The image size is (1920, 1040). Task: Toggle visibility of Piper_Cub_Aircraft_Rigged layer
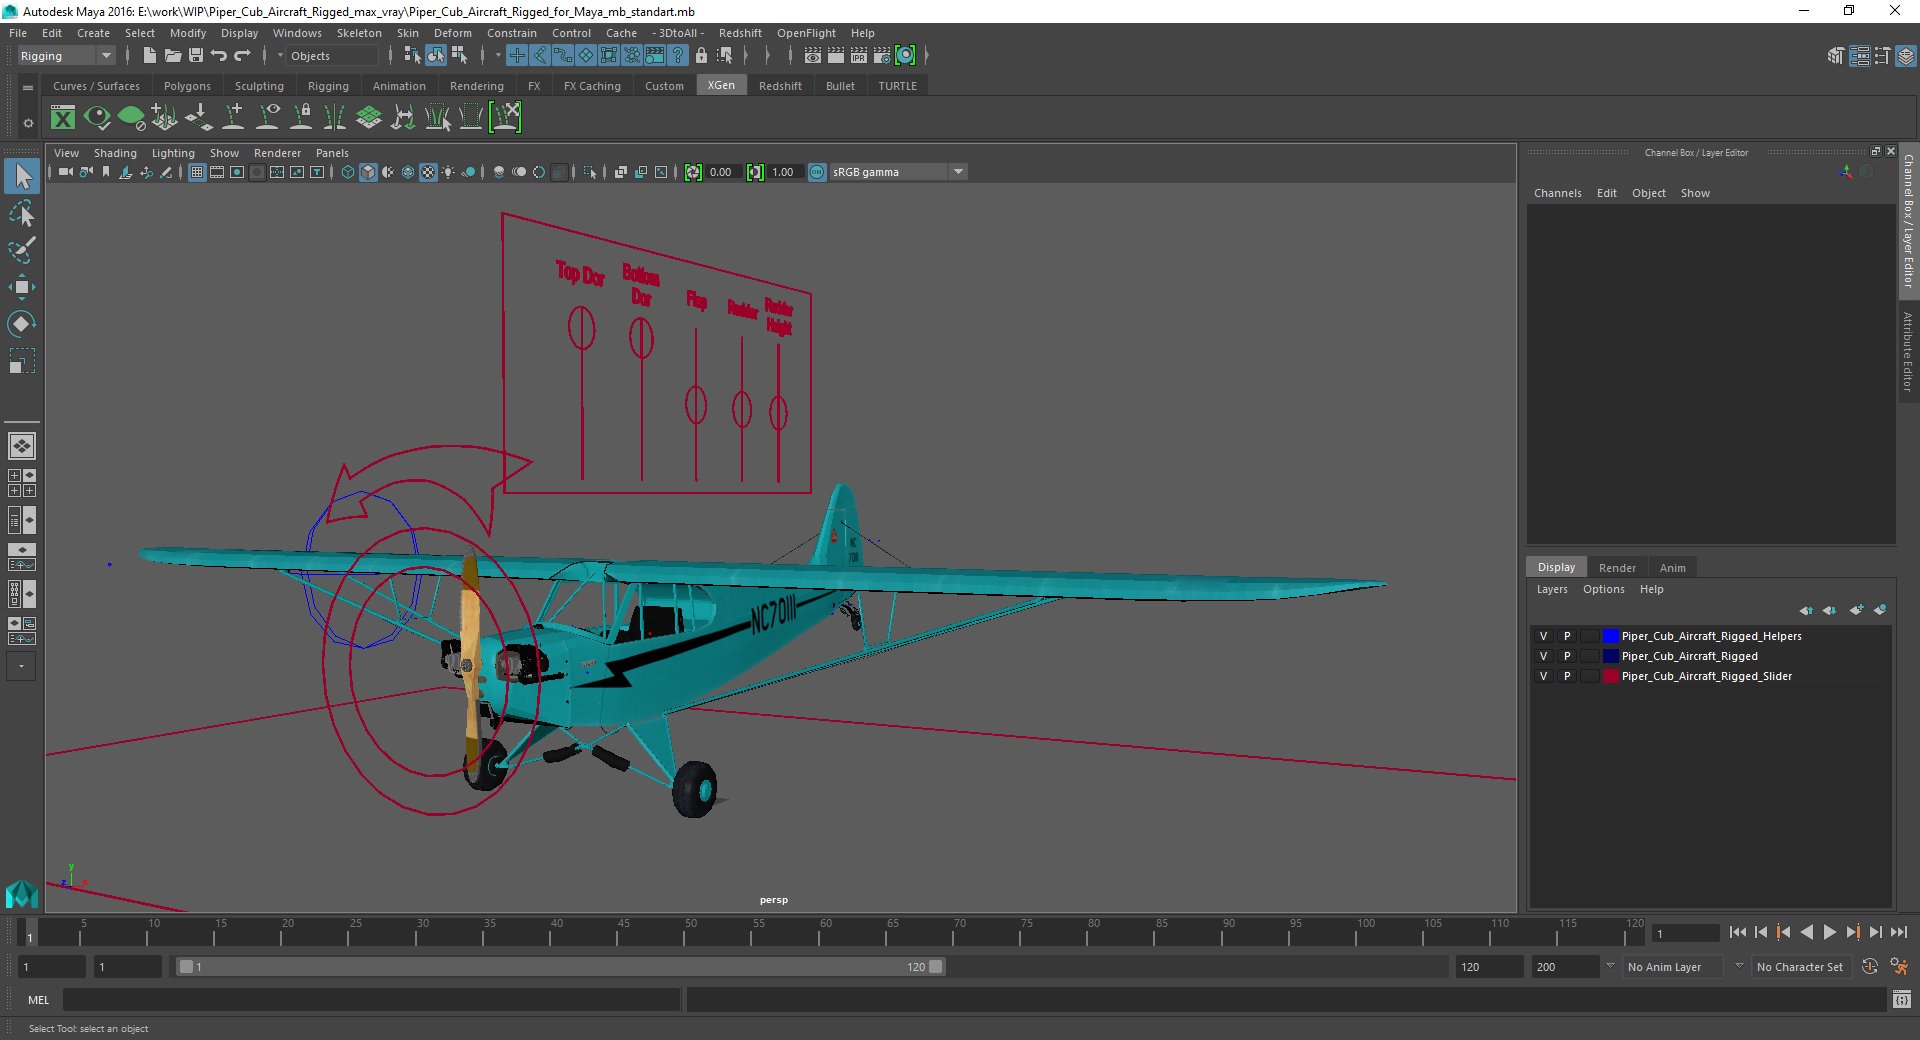click(x=1543, y=656)
